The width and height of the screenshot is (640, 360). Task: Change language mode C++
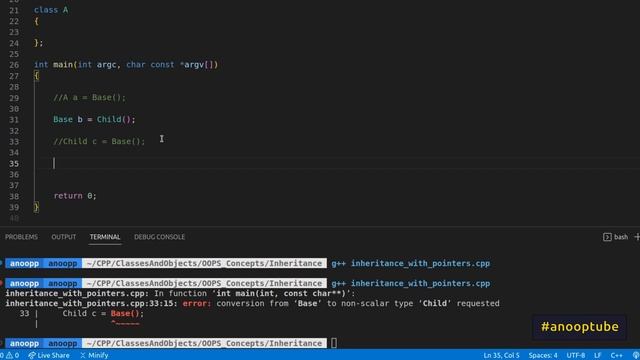(616, 355)
